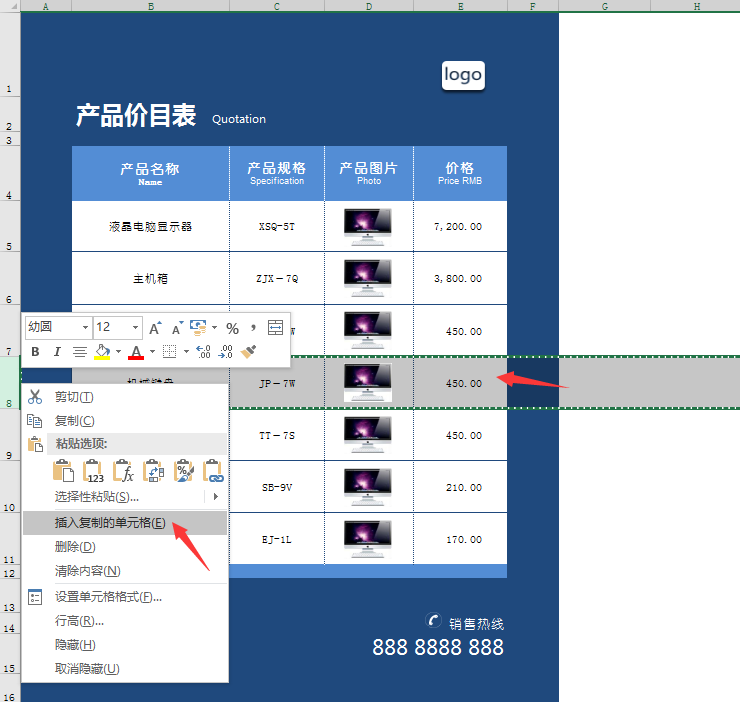Choose 清除内容(N) menu item
The image size is (740, 702).
pos(125,571)
